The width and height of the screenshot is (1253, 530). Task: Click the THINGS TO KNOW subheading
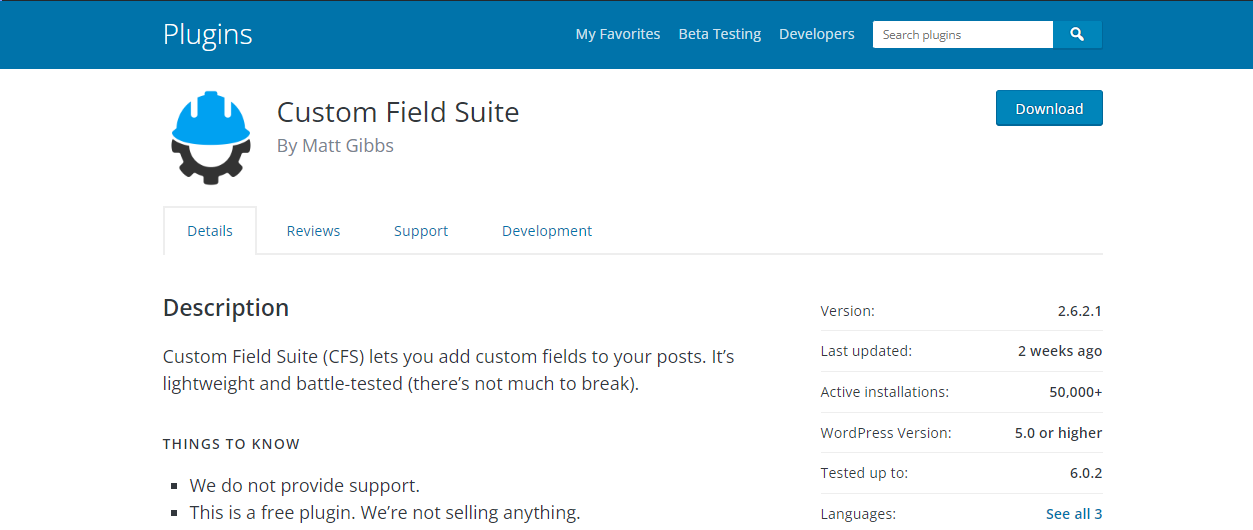pos(232,444)
